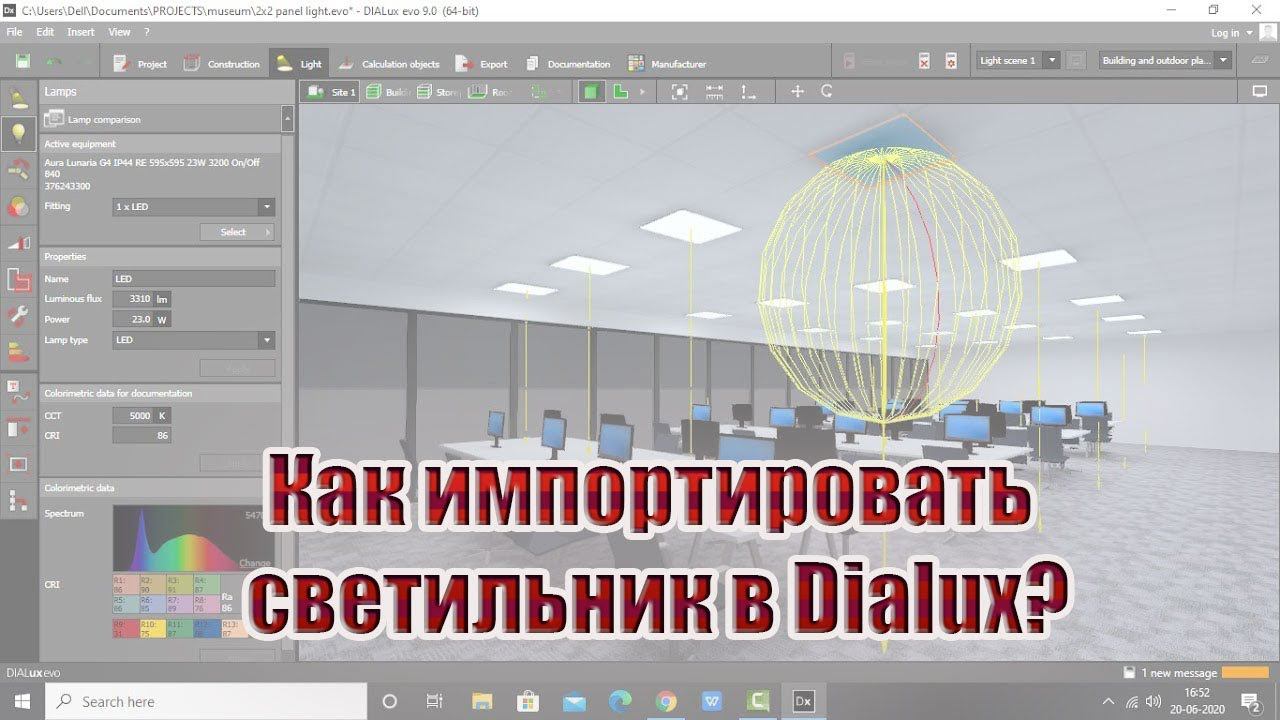The width and height of the screenshot is (1280, 720).
Task: Switch to the Export tab
Action: pos(482,63)
